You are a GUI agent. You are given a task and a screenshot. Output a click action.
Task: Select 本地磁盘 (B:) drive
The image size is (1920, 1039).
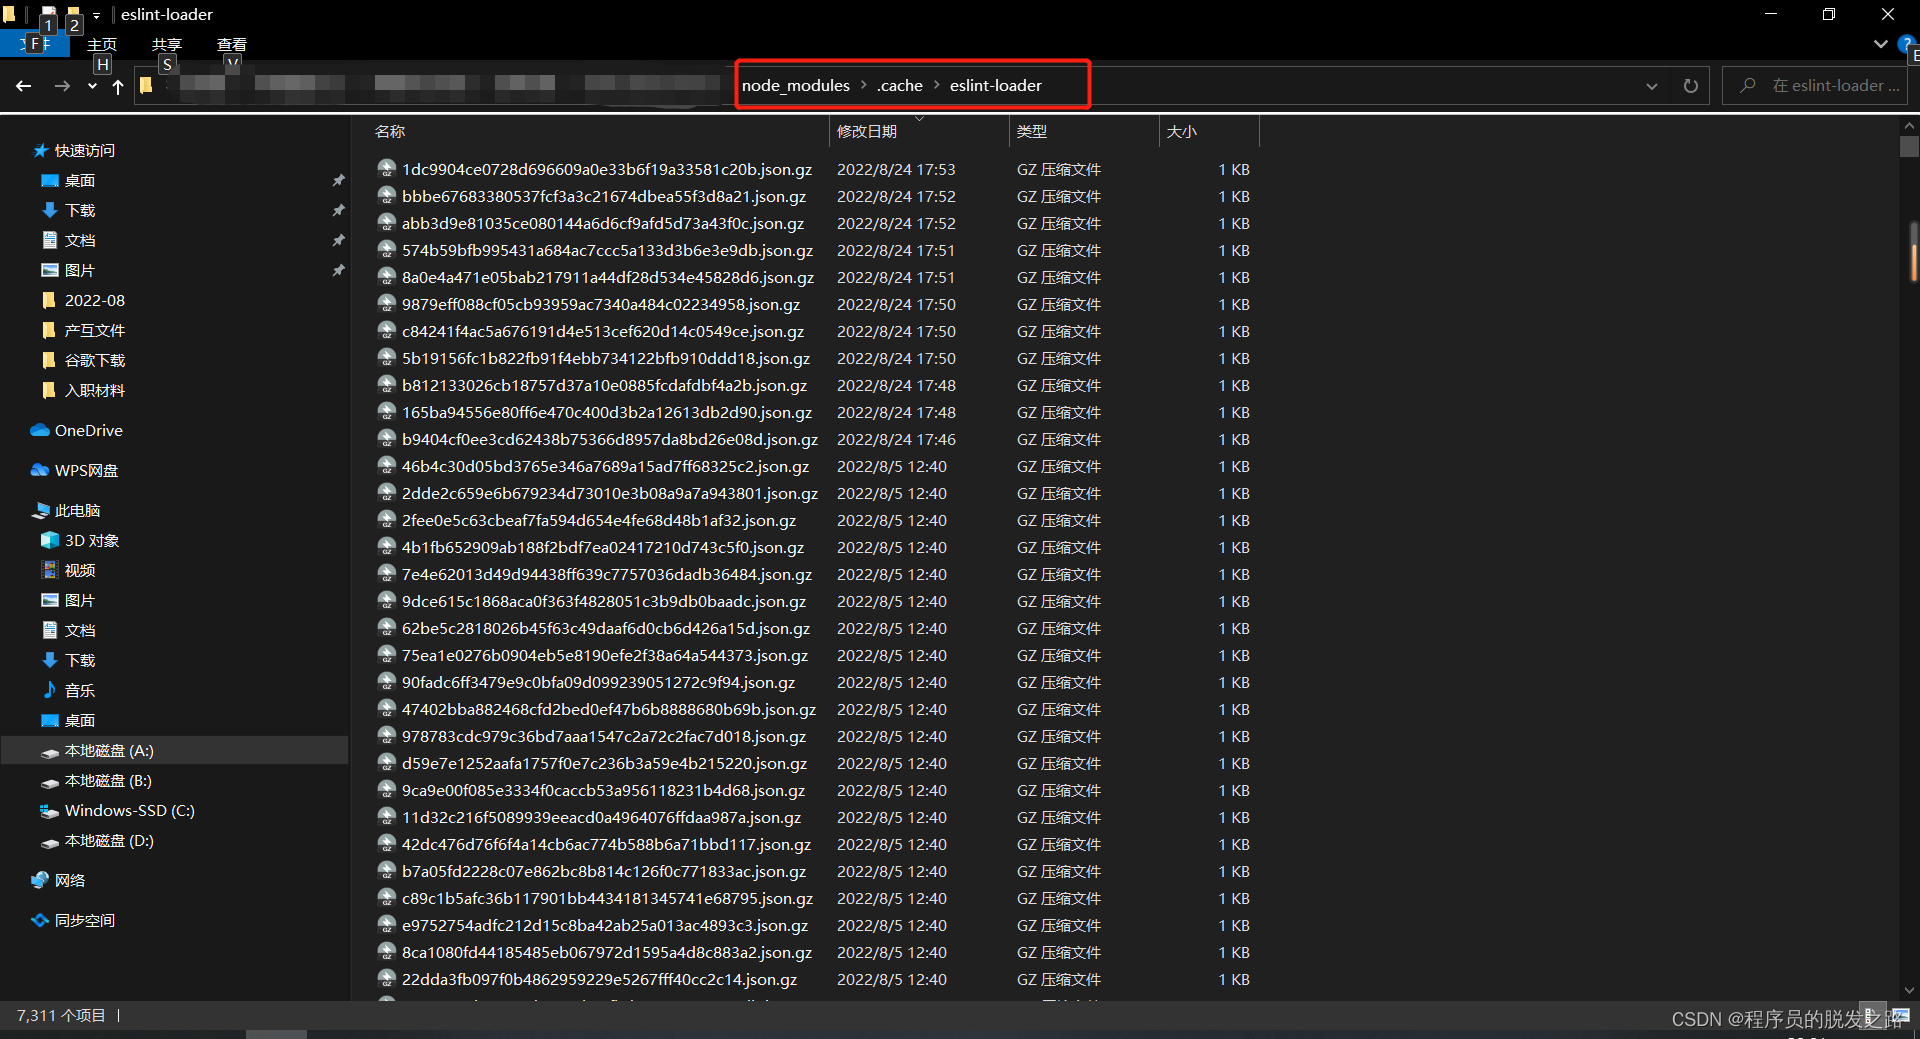(x=108, y=780)
